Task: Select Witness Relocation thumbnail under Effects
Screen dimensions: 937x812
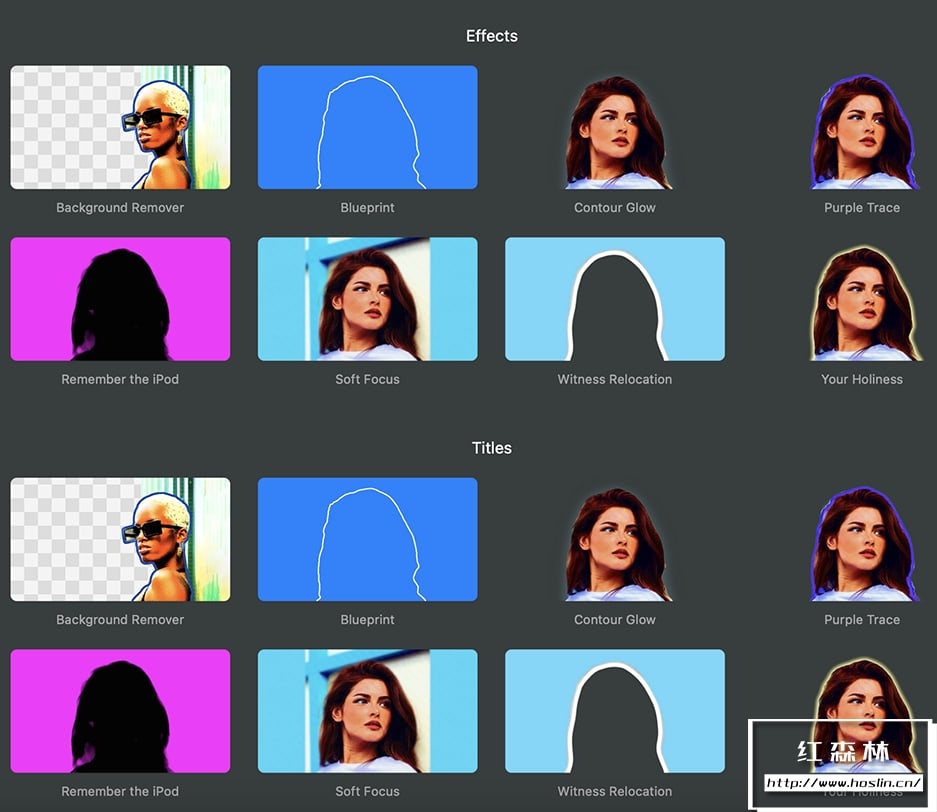Action: tap(615, 299)
